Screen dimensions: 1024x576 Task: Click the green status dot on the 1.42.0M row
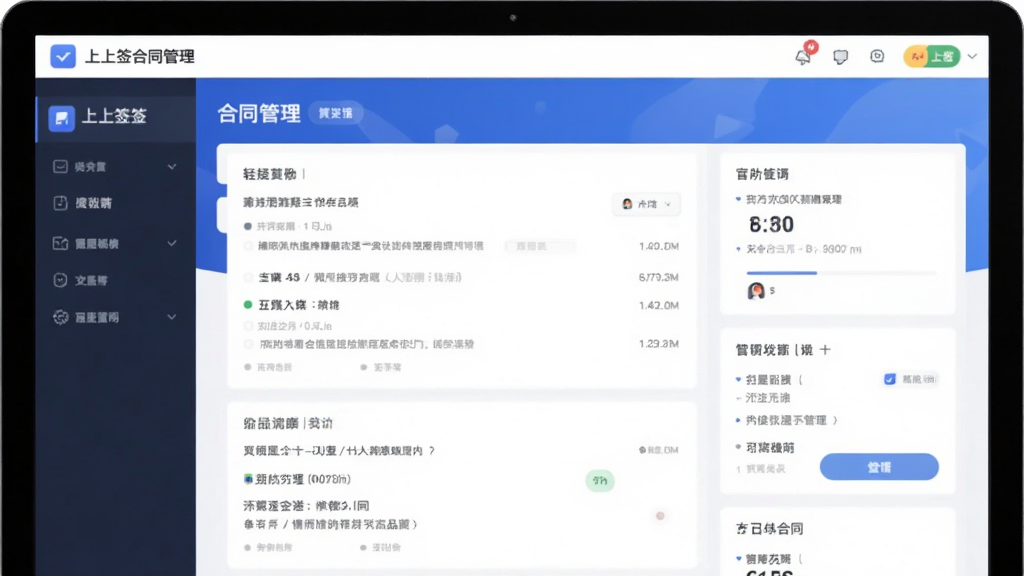pyautogui.click(x=248, y=305)
